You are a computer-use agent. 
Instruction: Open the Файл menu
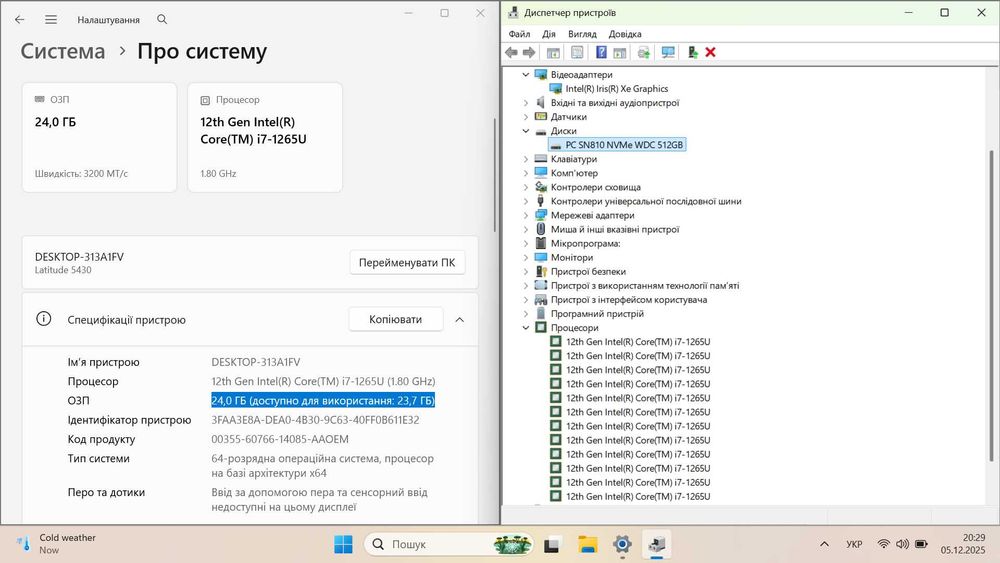519,34
